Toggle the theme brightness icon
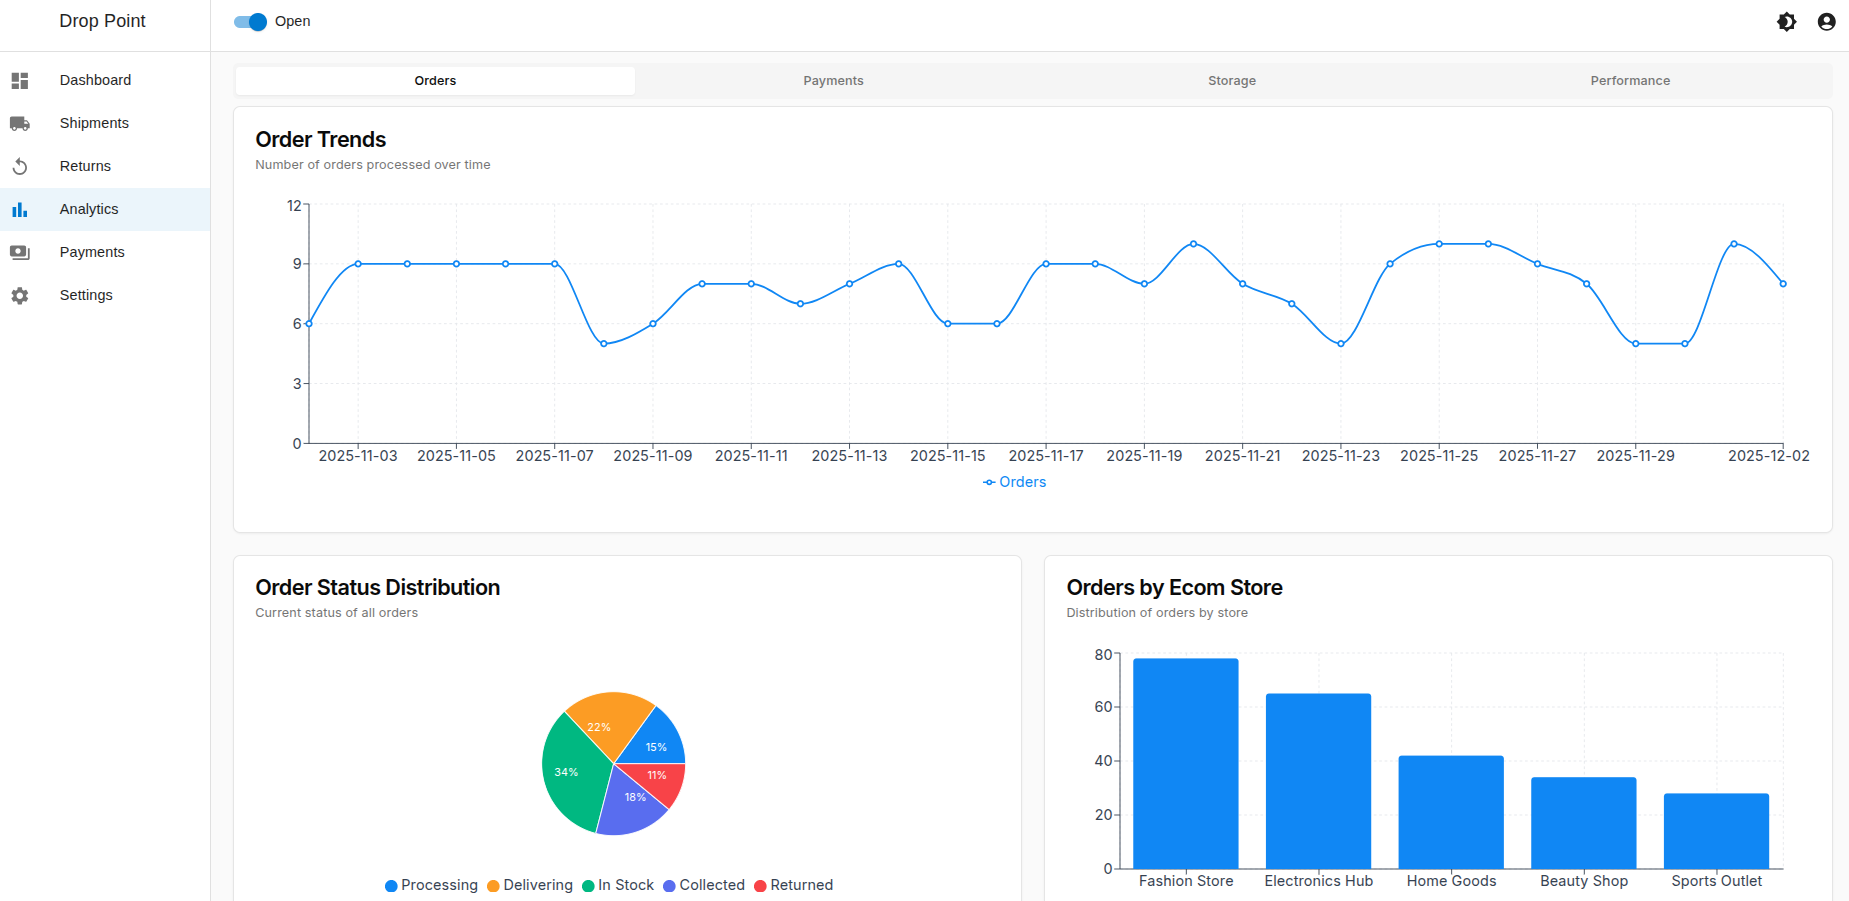This screenshot has height=901, width=1849. click(x=1786, y=22)
